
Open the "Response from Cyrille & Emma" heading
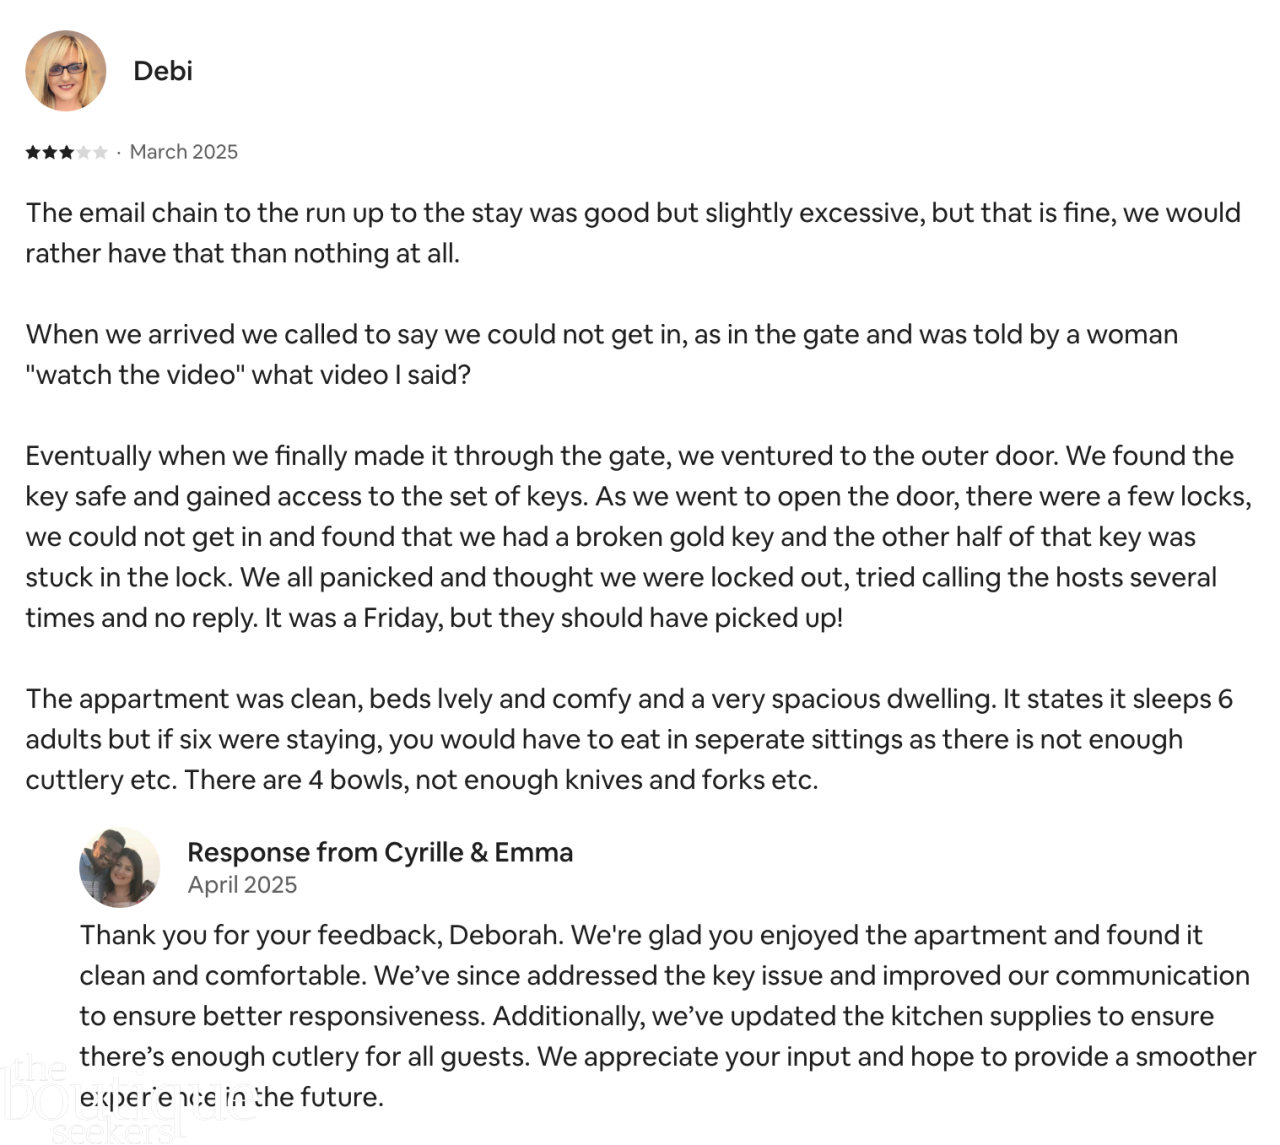pos(380,852)
